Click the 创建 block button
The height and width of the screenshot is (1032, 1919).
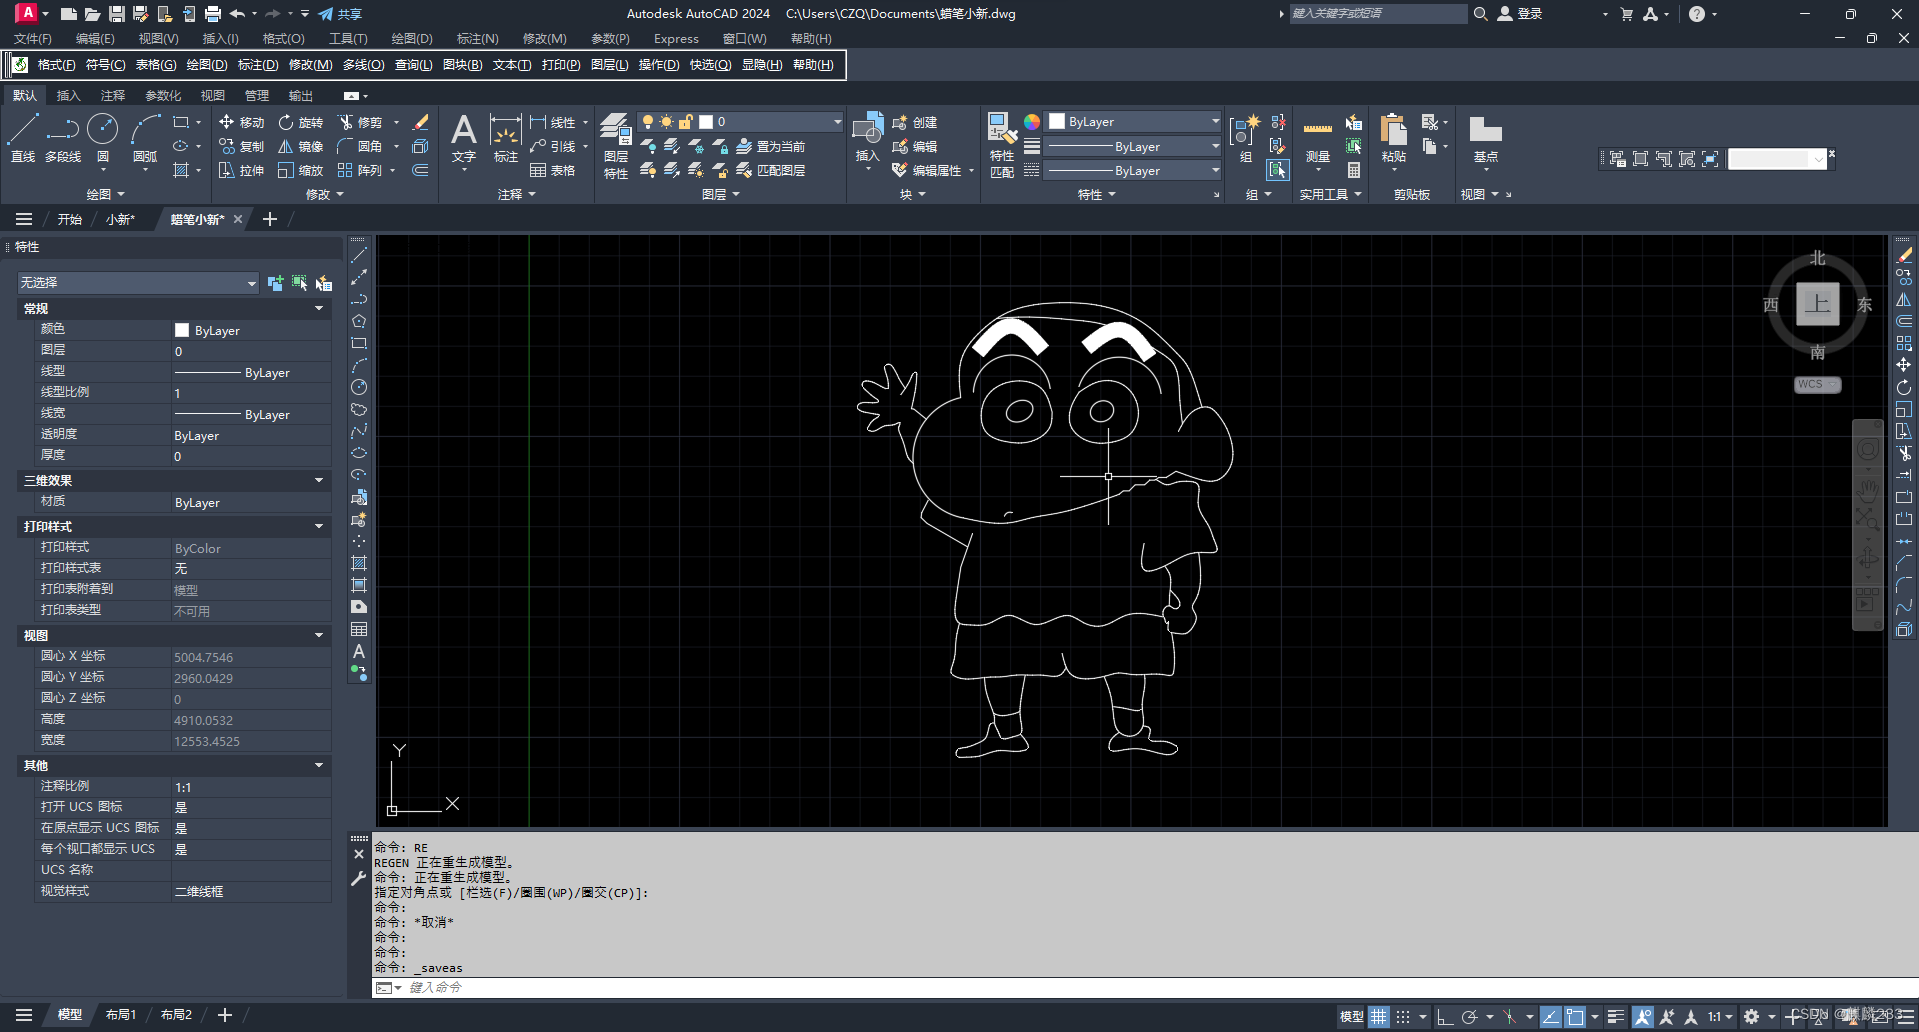click(915, 122)
